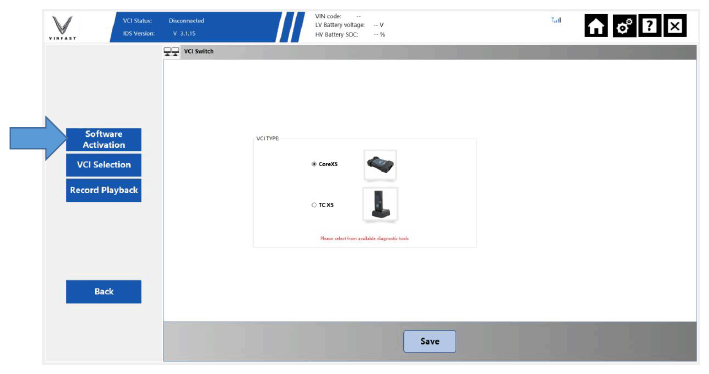Image resolution: width=709 pixels, height=374 pixels.
Task: Open the help question mark icon
Action: tap(649, 26)
